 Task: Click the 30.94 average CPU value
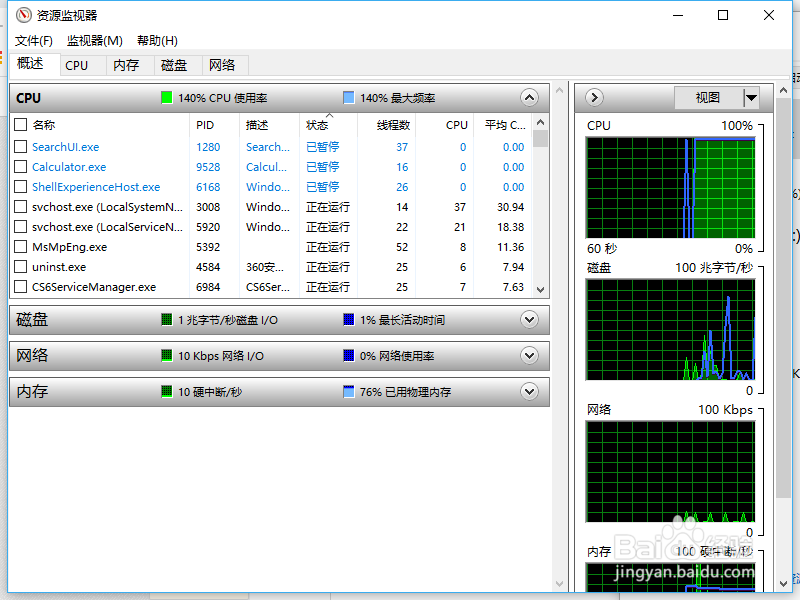[511, 207]
